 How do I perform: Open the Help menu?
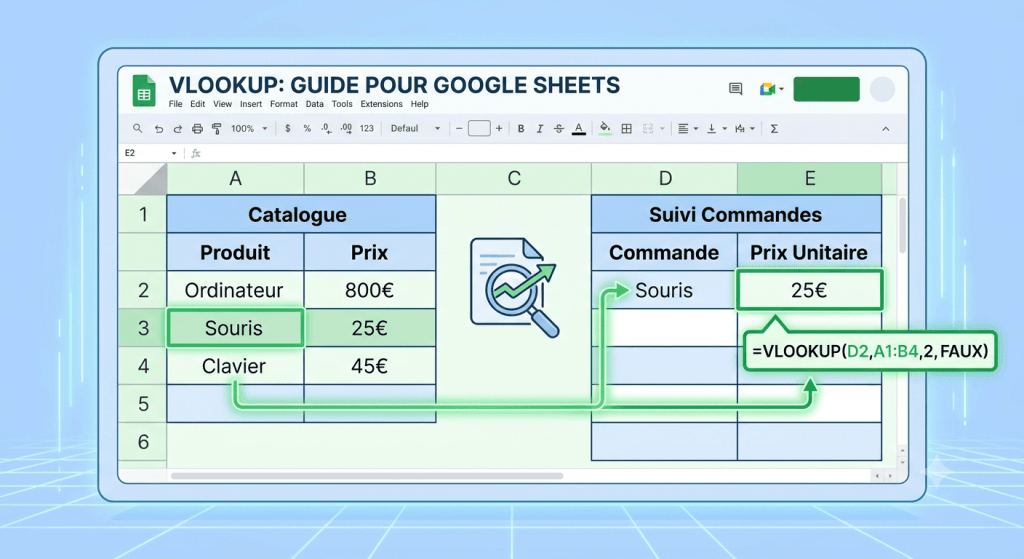pos(419,104)
